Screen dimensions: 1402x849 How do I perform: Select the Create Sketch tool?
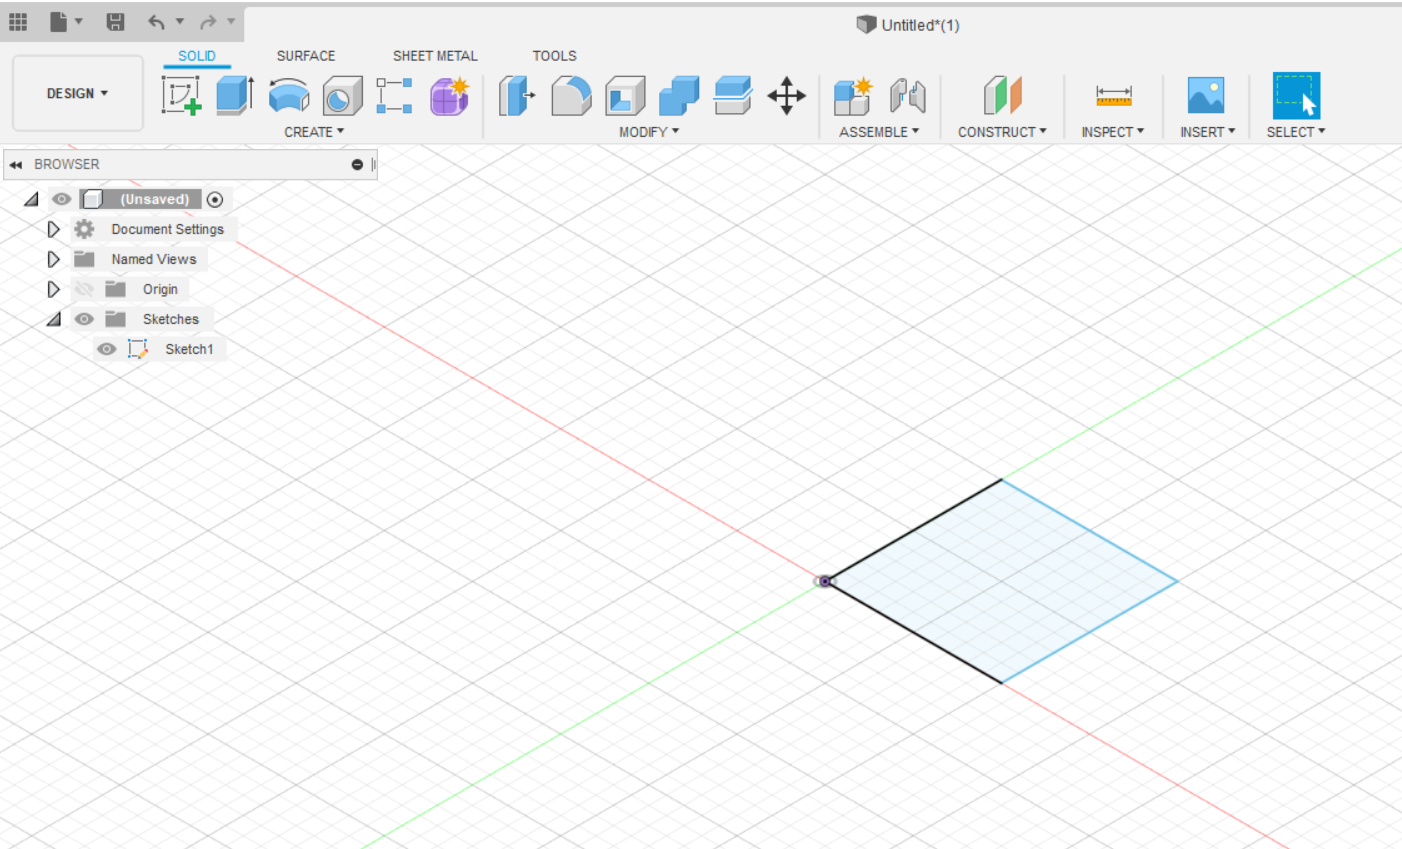coord(181,96)
